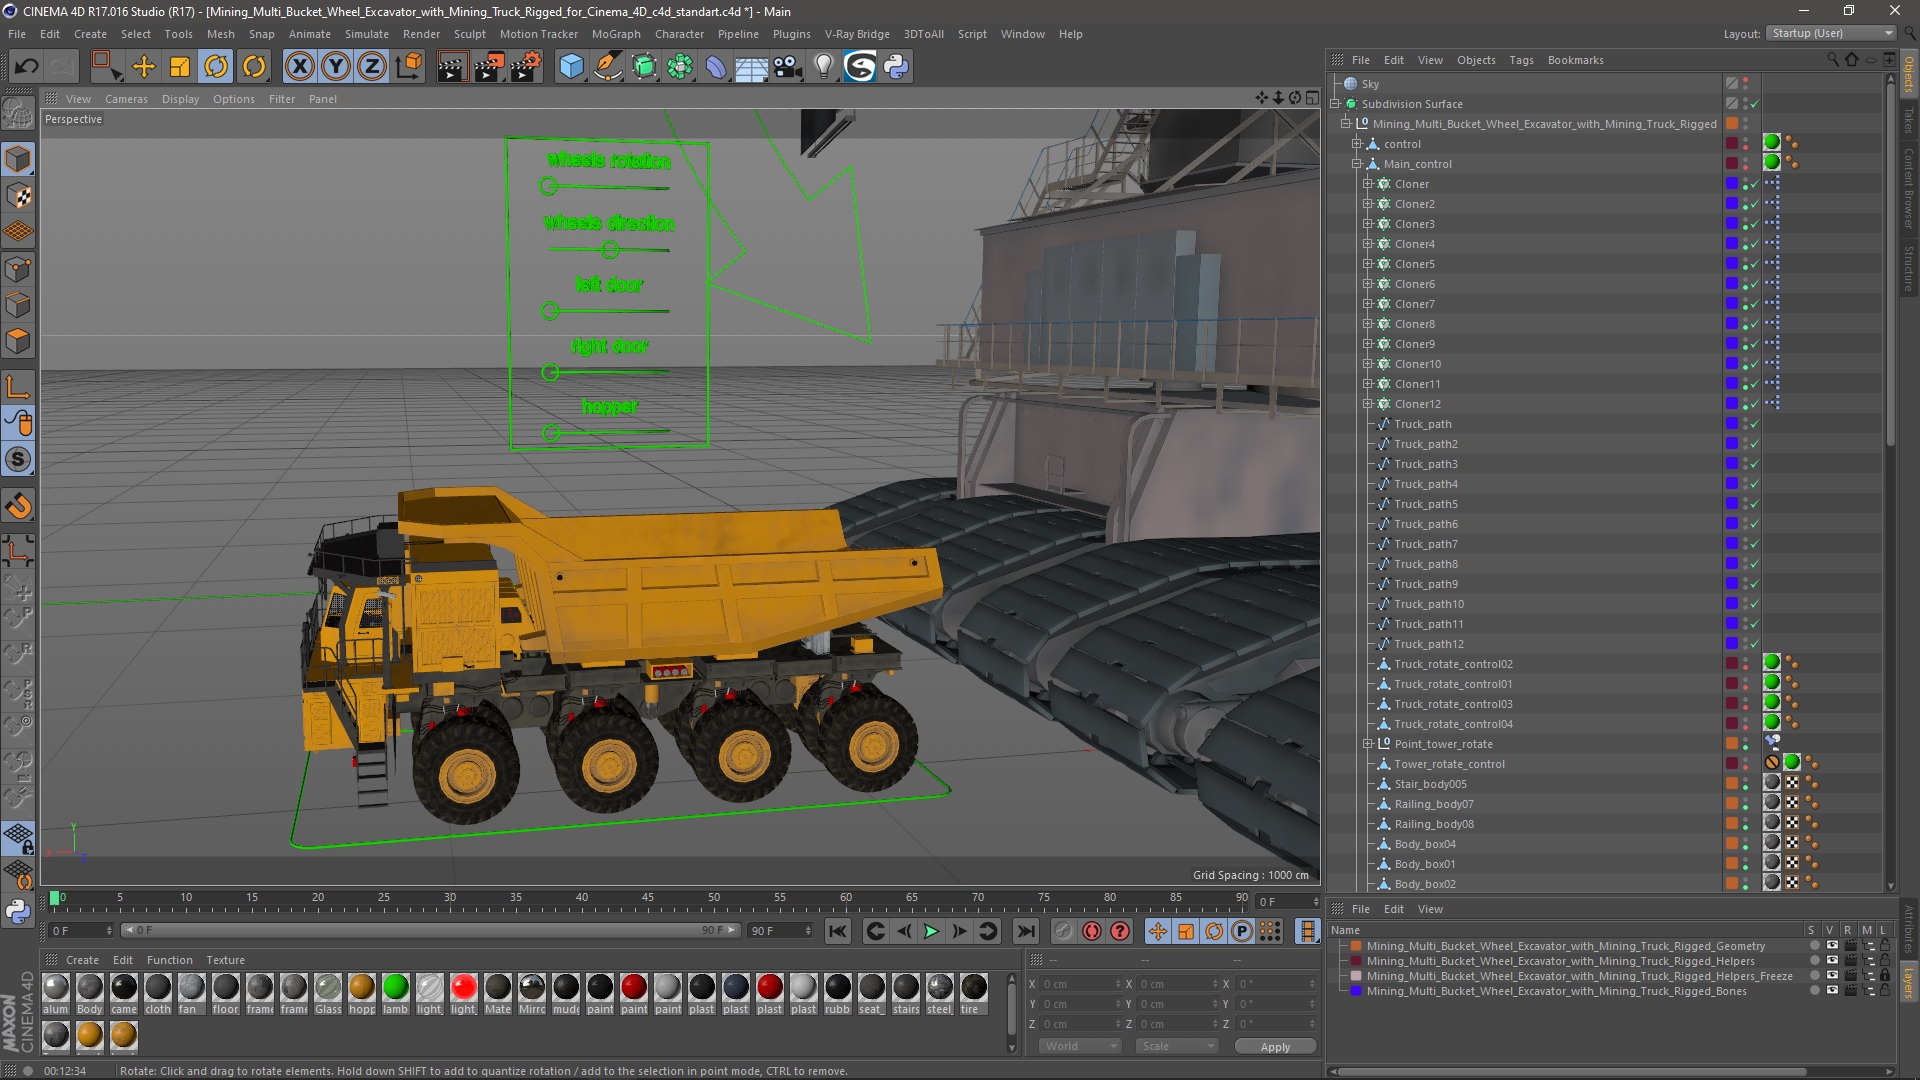The width and height of the screenshot is (1920, 1080).
Task: Open Object Manager Tags menu
Action: pyautogui.click(x=1521, y=60)
